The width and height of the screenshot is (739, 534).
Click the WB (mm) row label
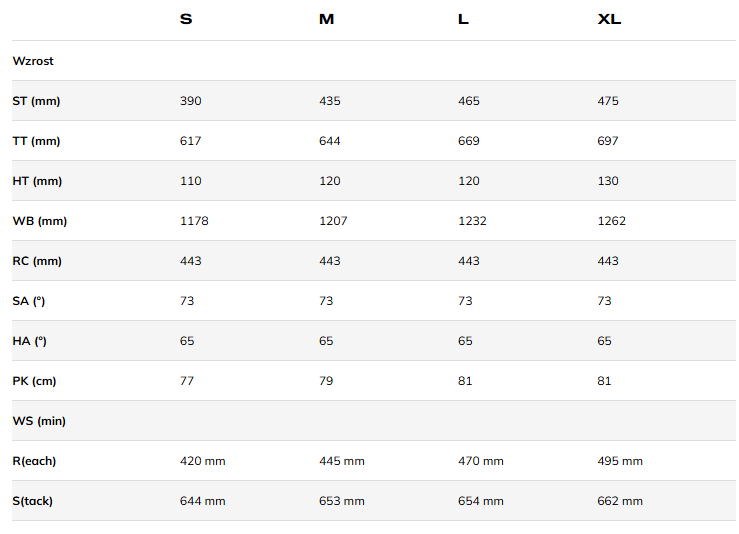tap(40, 221)
